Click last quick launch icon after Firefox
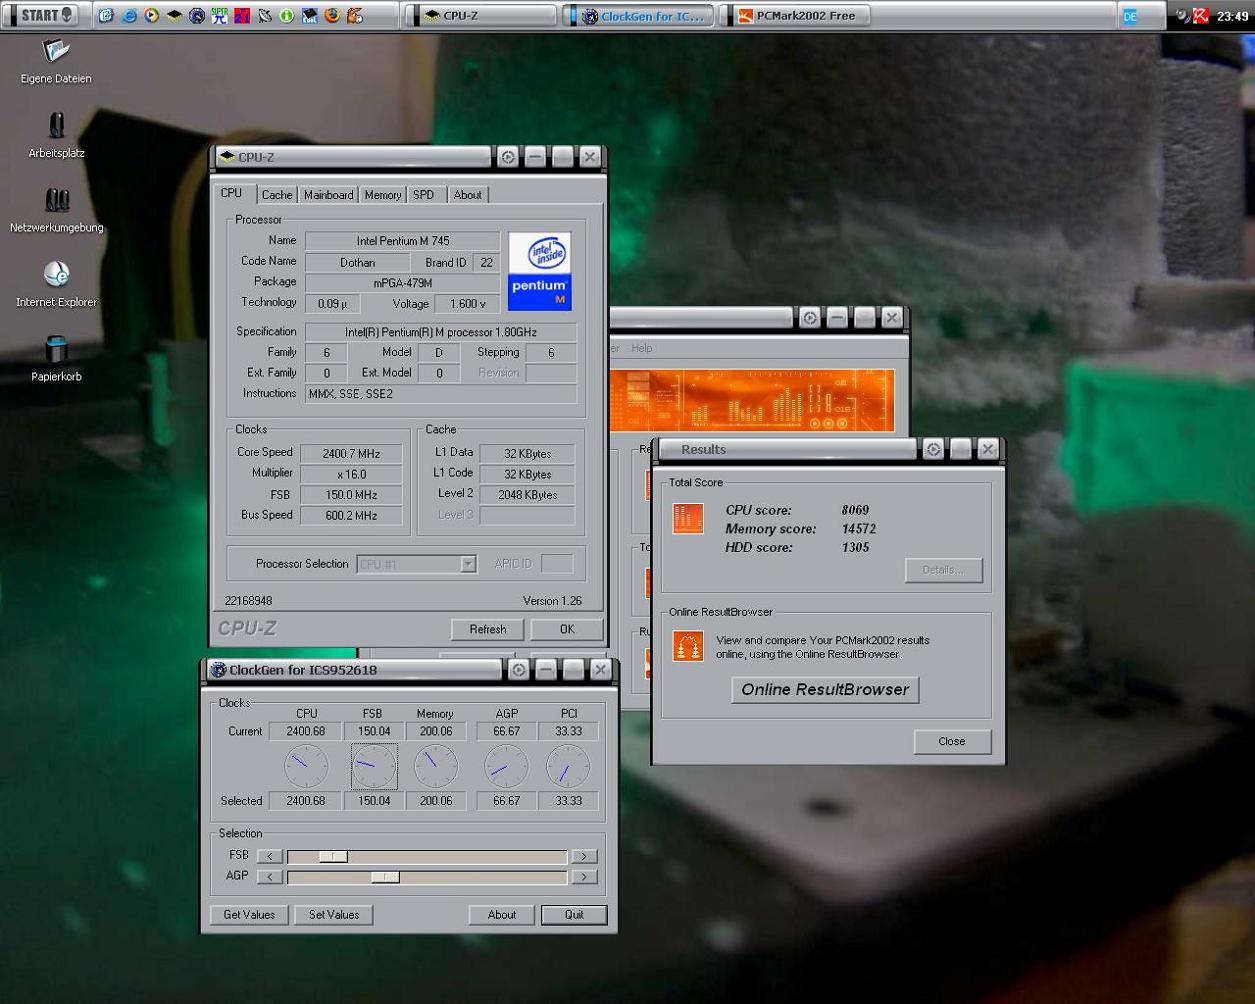The width and height of the screenshot is (1255, 1004). click(354, 16)
